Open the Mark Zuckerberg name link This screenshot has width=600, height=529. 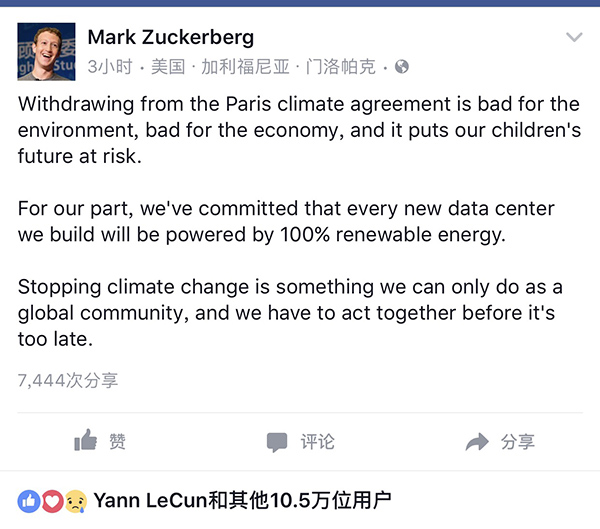click(x=171, y=38)
